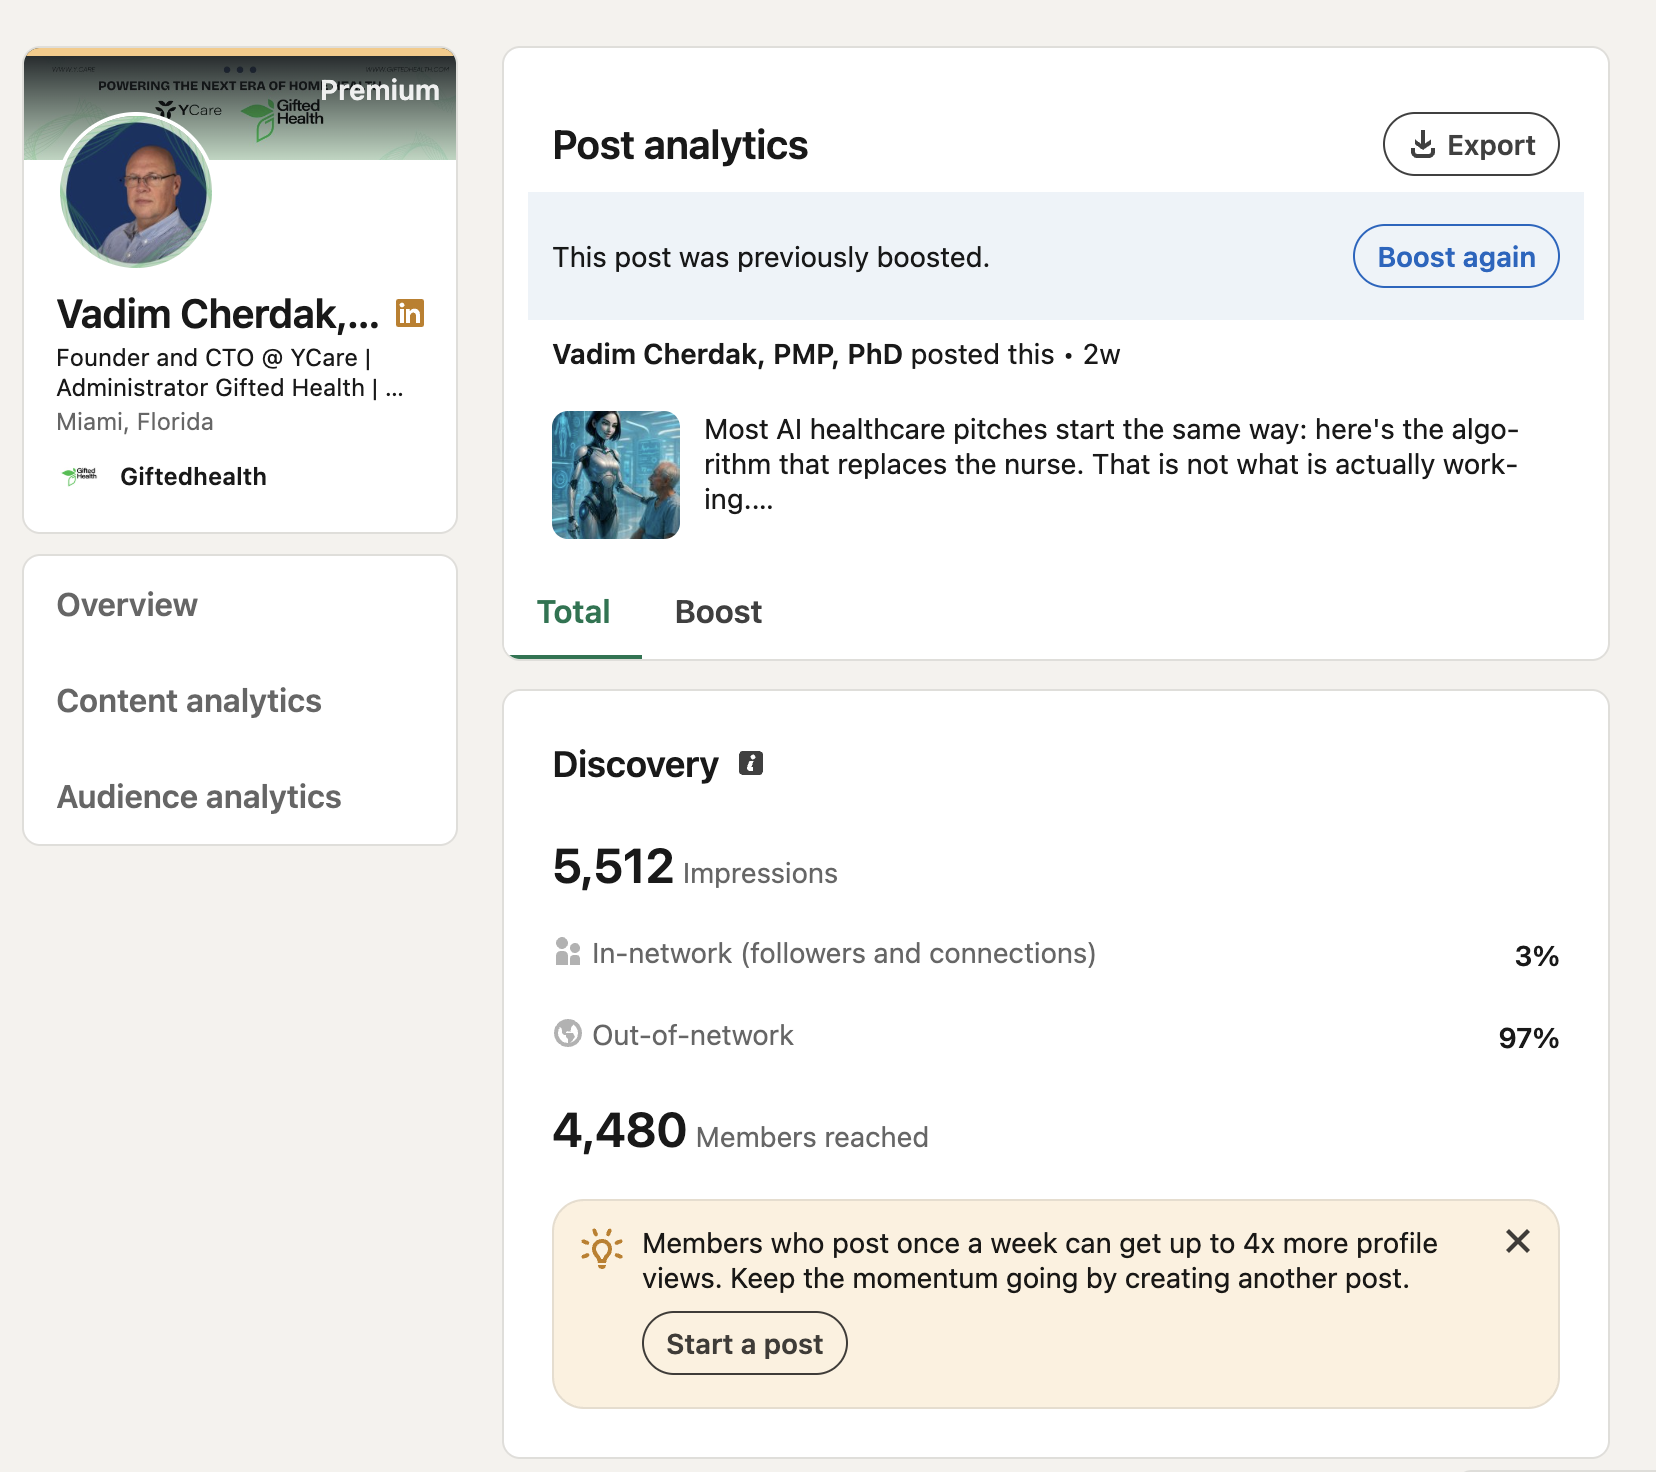Click the Giftedhealth logo icon

pyautogui.click(x=80, y=476)
